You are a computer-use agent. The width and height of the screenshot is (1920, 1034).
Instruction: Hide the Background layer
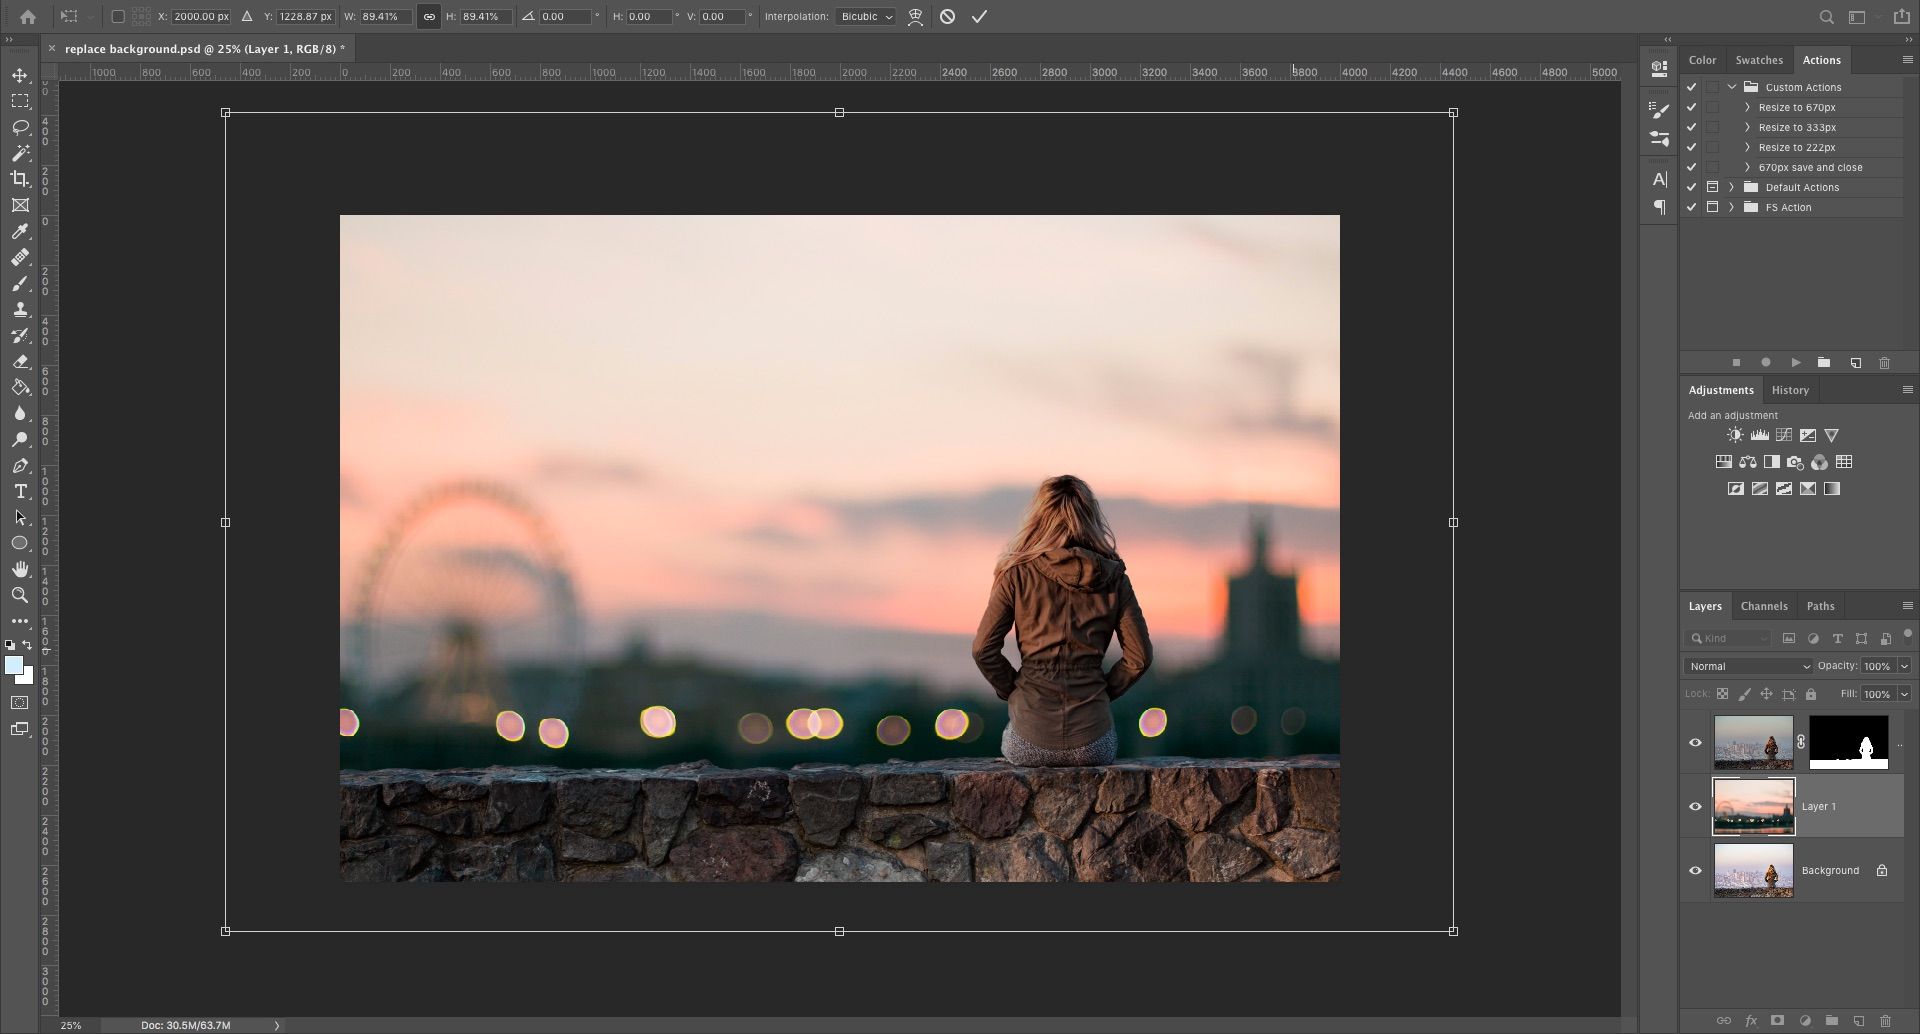pyautogui.click(x=1695, y=870)
